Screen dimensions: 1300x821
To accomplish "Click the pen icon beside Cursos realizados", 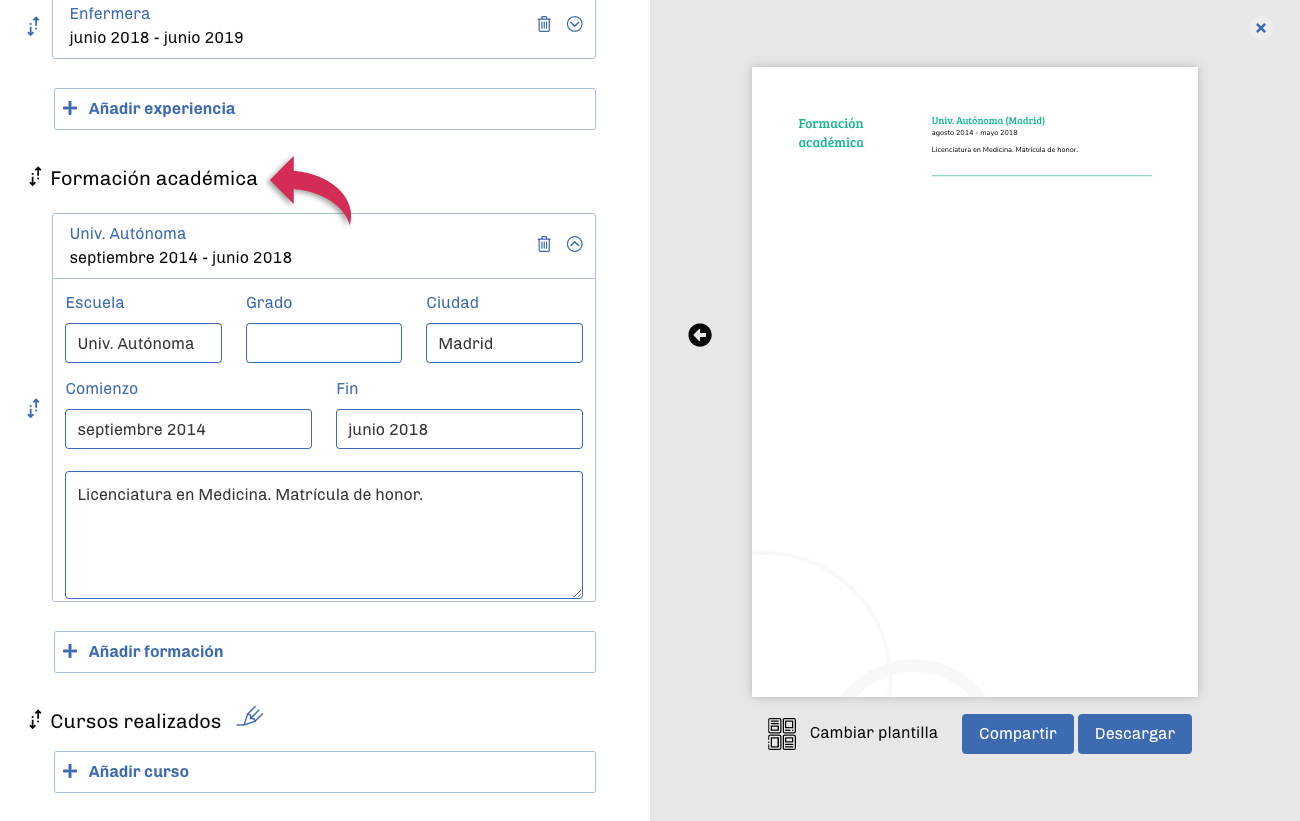I will [250, 716].
